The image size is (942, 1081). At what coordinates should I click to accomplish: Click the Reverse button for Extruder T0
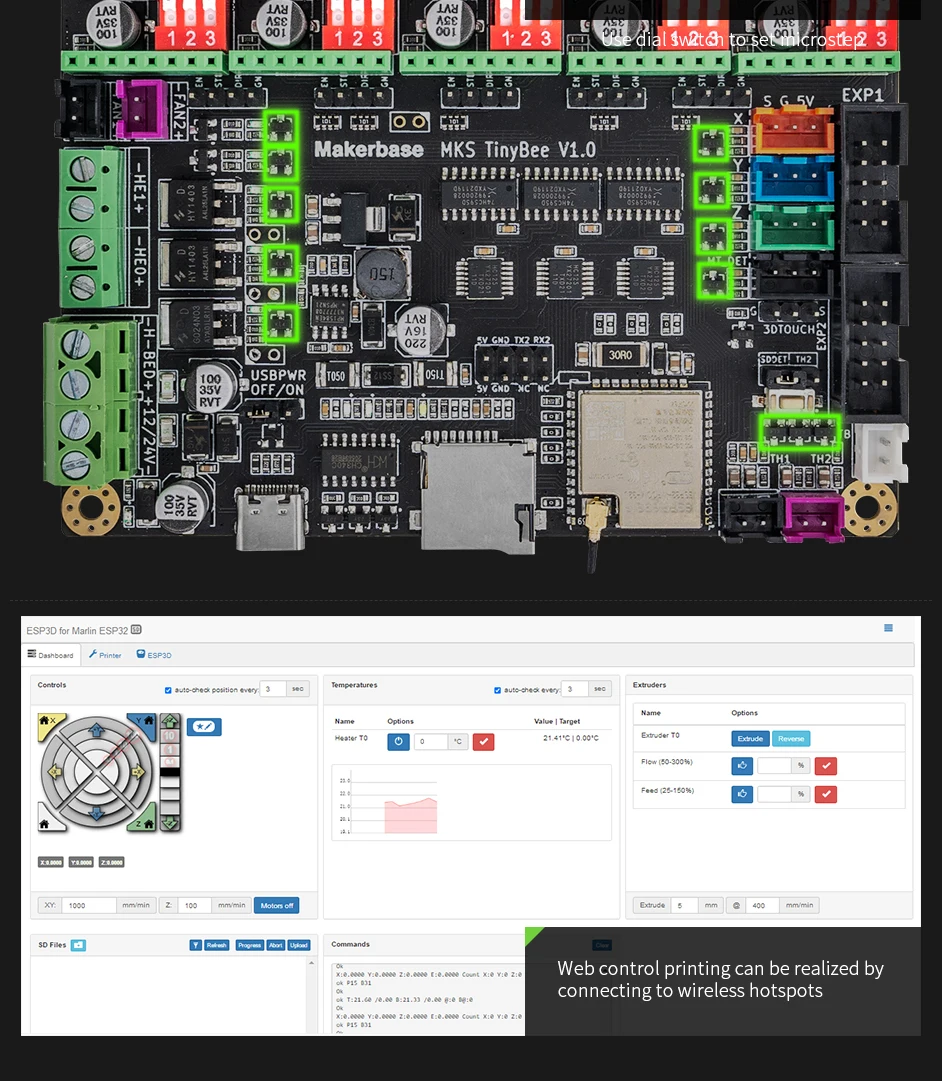[791, 739]
